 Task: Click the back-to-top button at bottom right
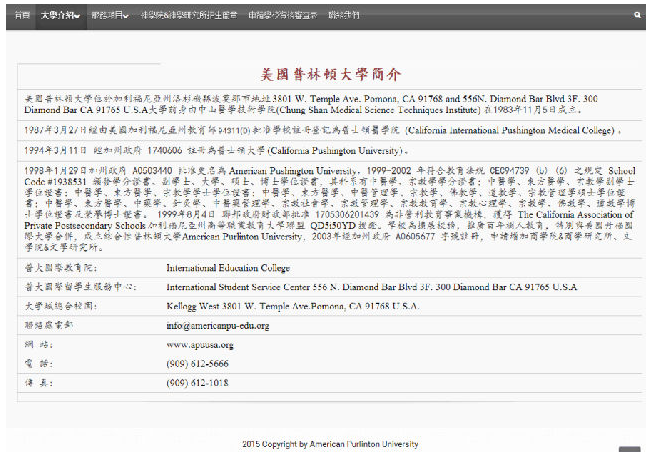coord(630,450)
